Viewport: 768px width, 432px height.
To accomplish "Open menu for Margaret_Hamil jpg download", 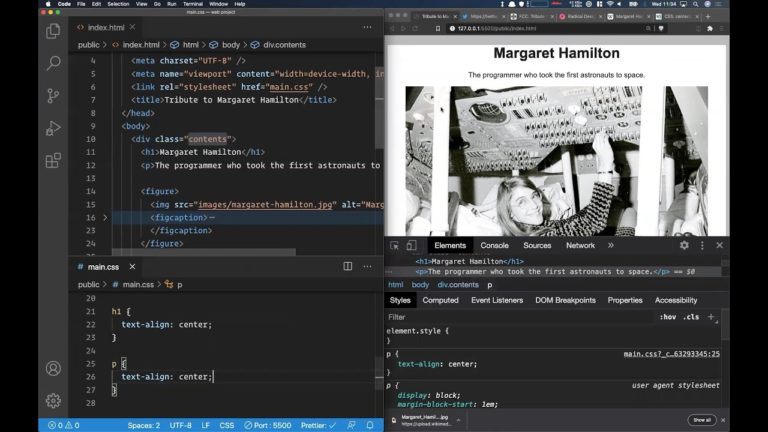I will click(x=458, y=420).
